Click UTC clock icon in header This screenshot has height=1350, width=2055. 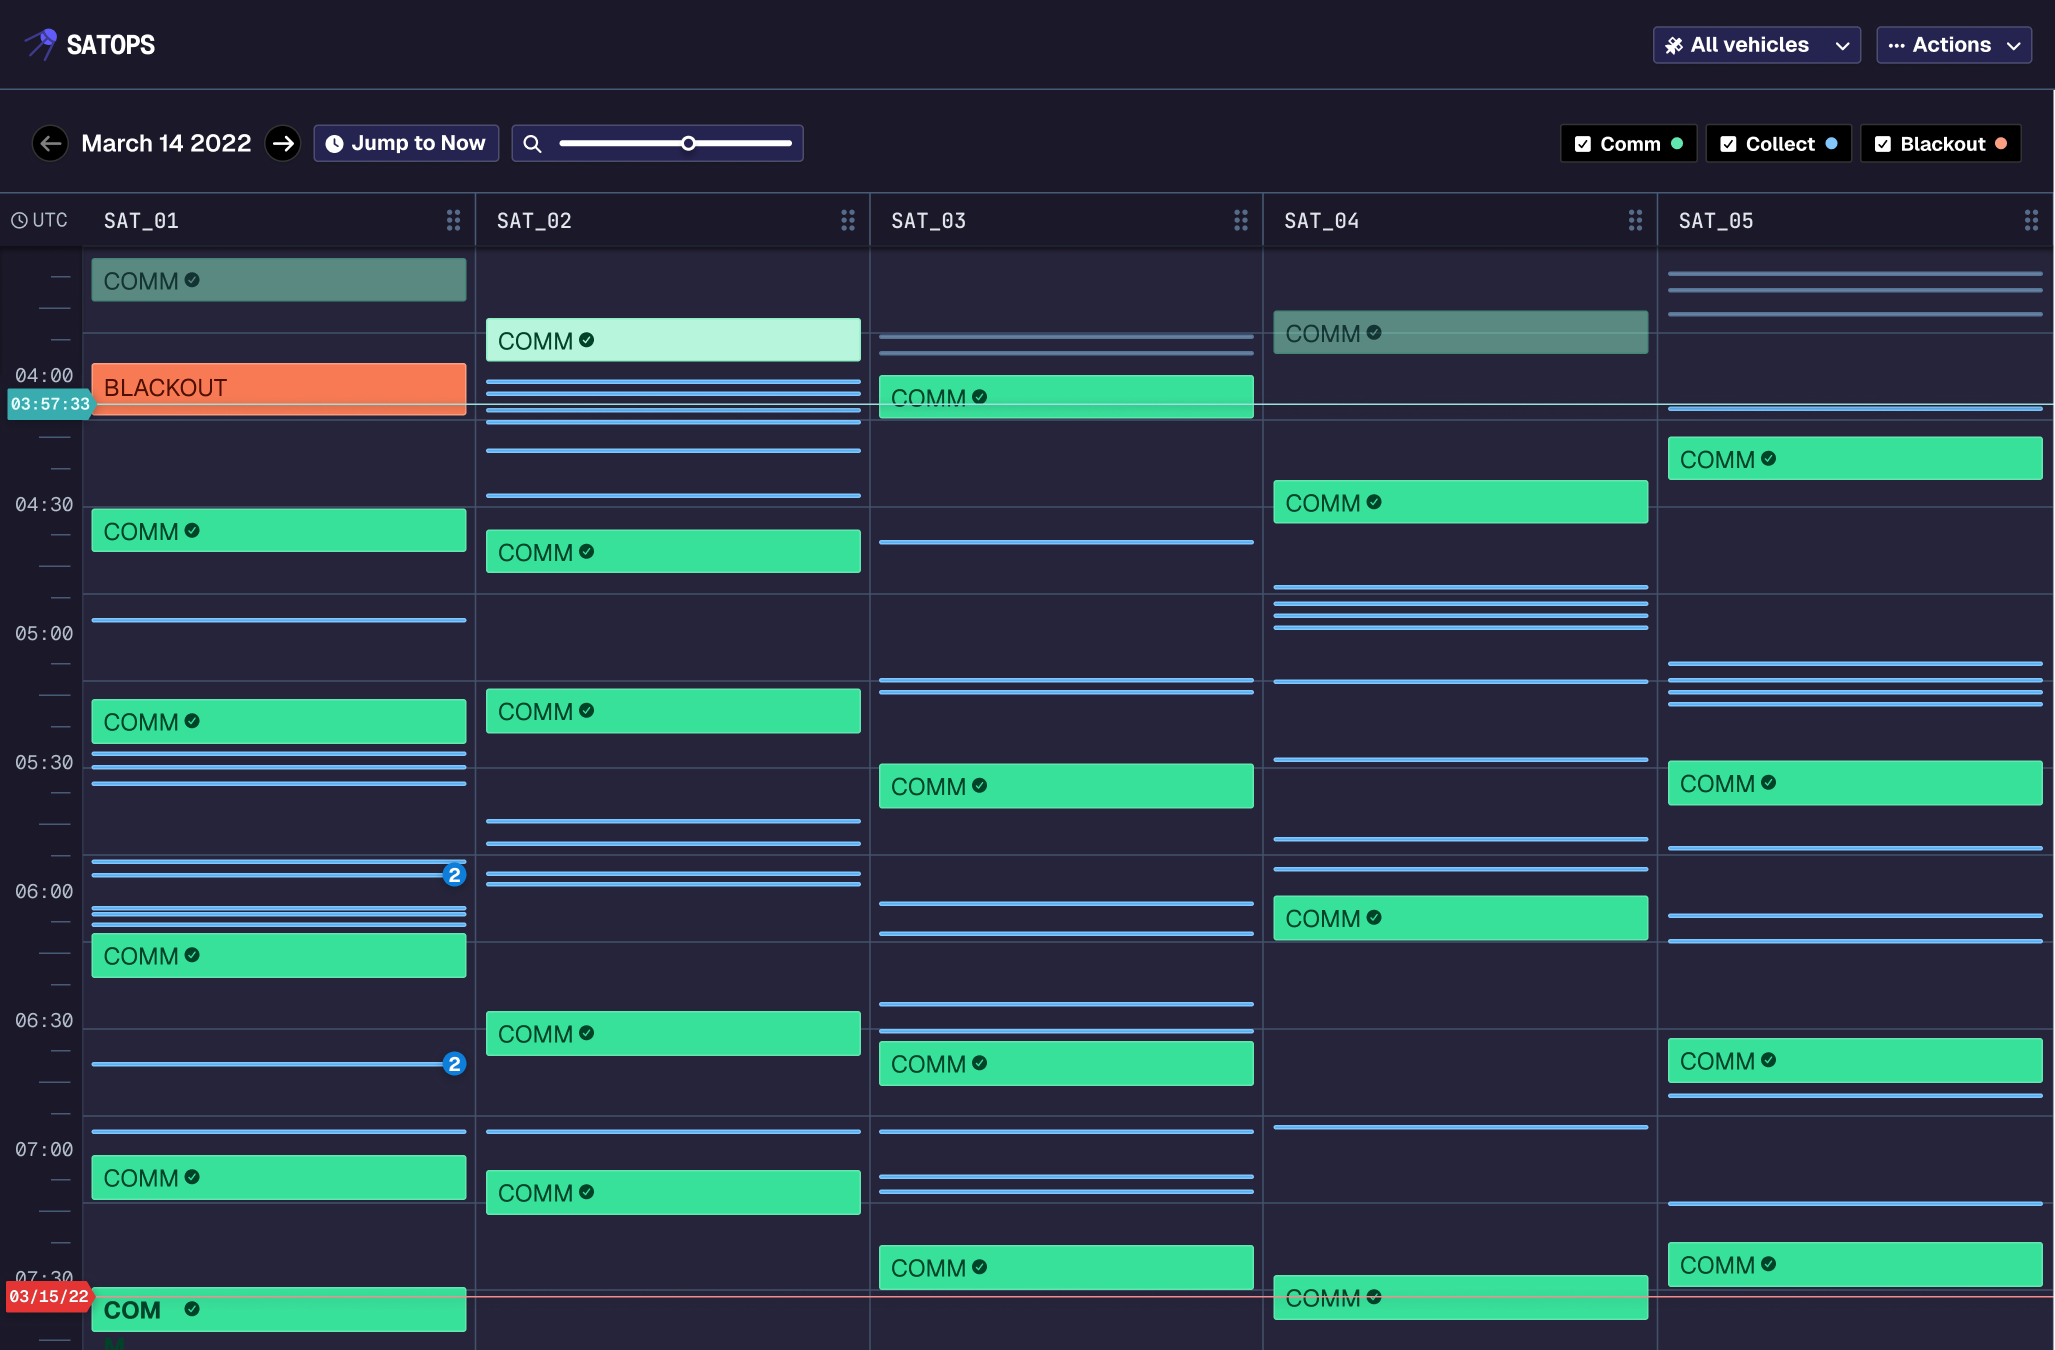point(19,221)
